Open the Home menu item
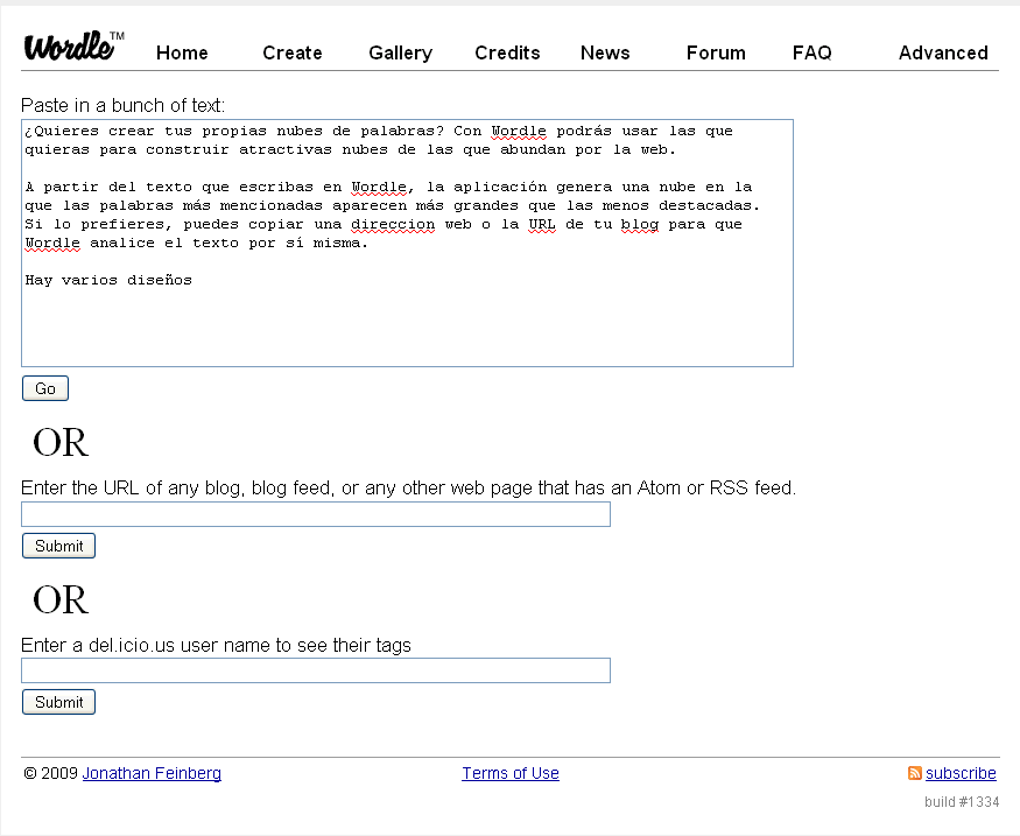1020x836 pixels. click(182, 53)
